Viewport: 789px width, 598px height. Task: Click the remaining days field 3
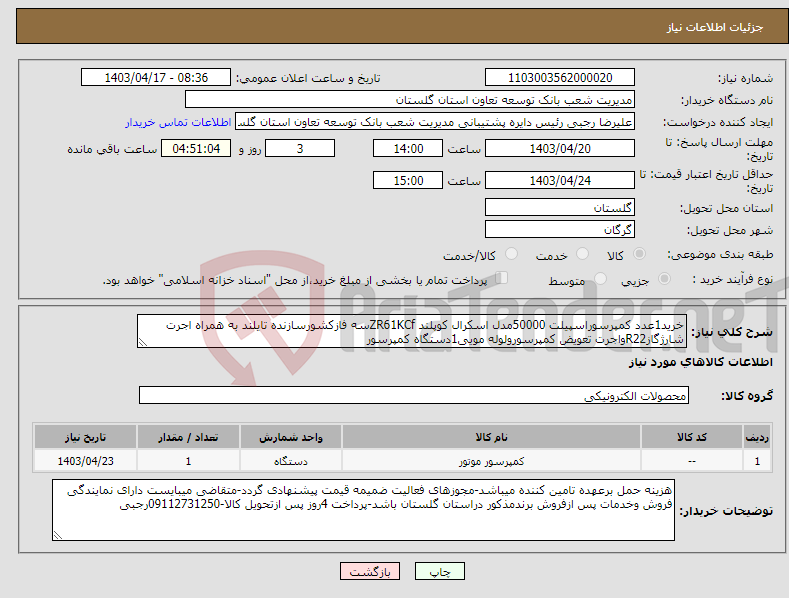pos(300,148)
